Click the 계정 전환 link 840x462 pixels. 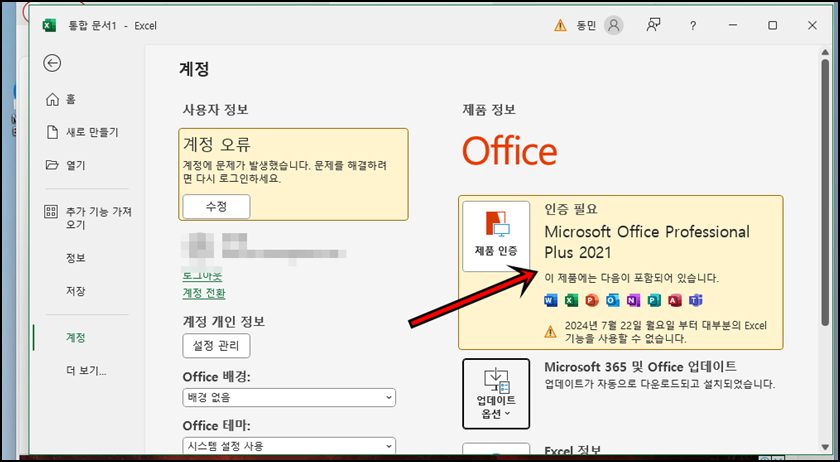[204, 293]
